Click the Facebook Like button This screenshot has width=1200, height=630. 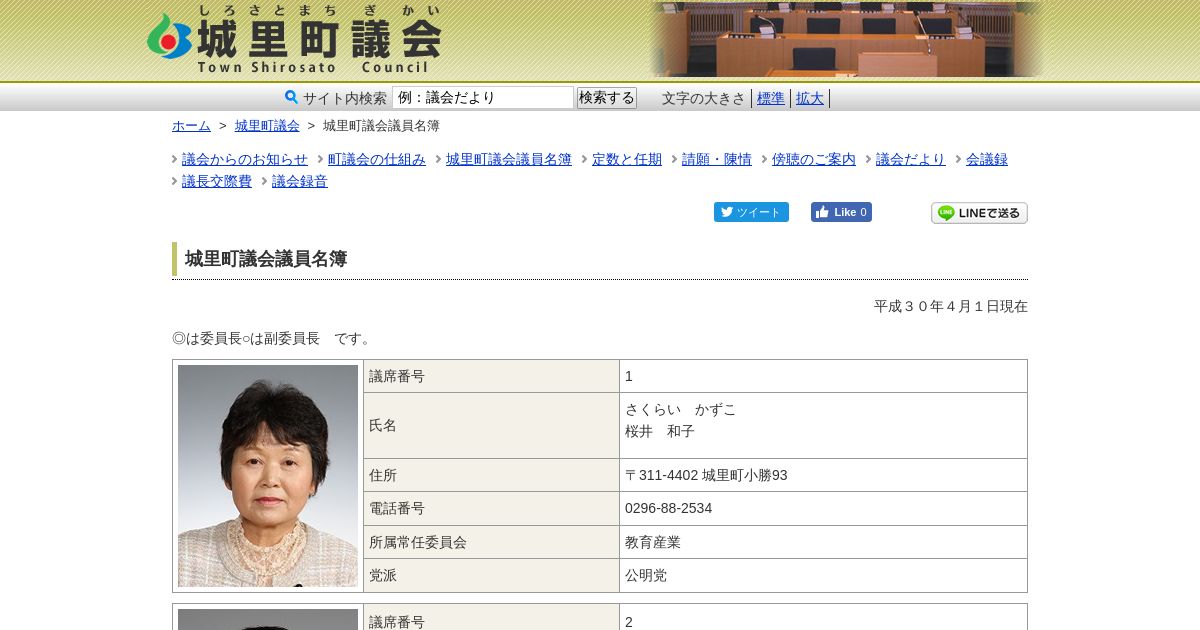(x=841, y=212)
